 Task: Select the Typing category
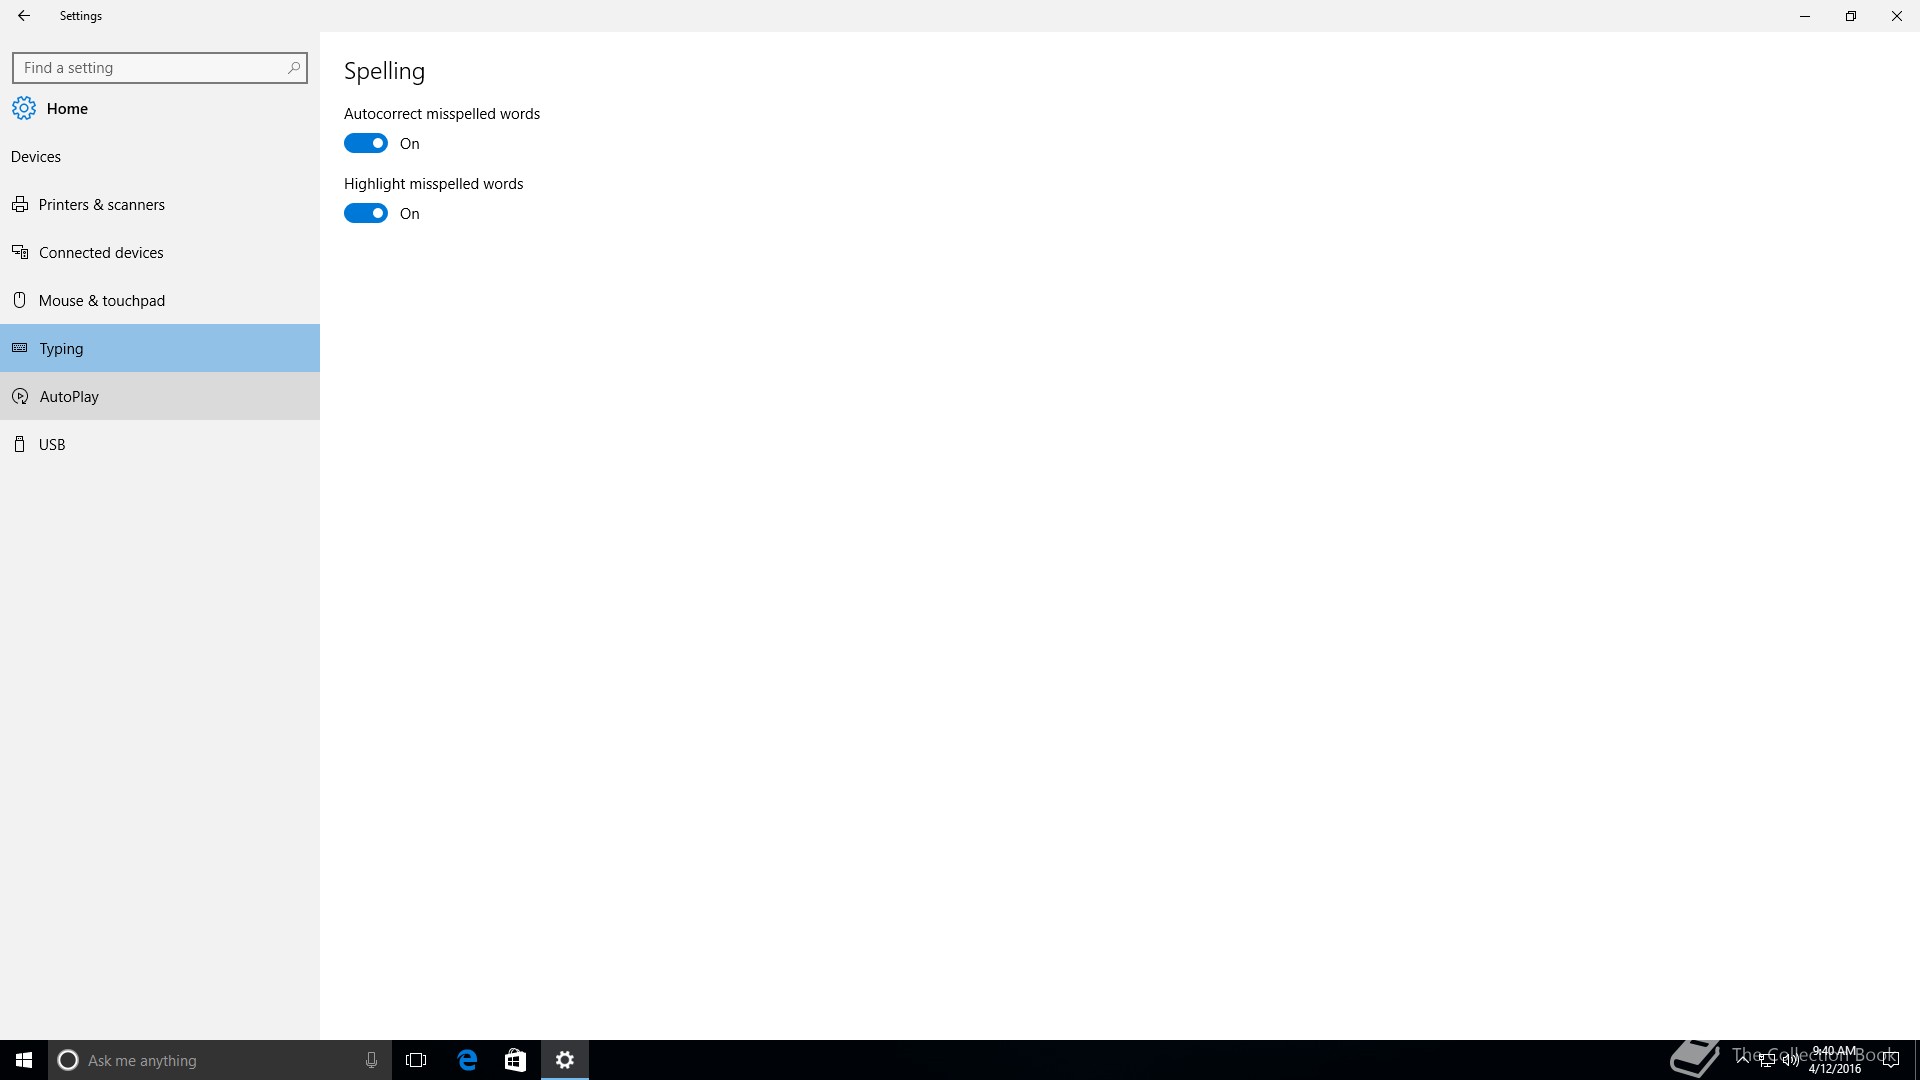[x=61, y=349]
